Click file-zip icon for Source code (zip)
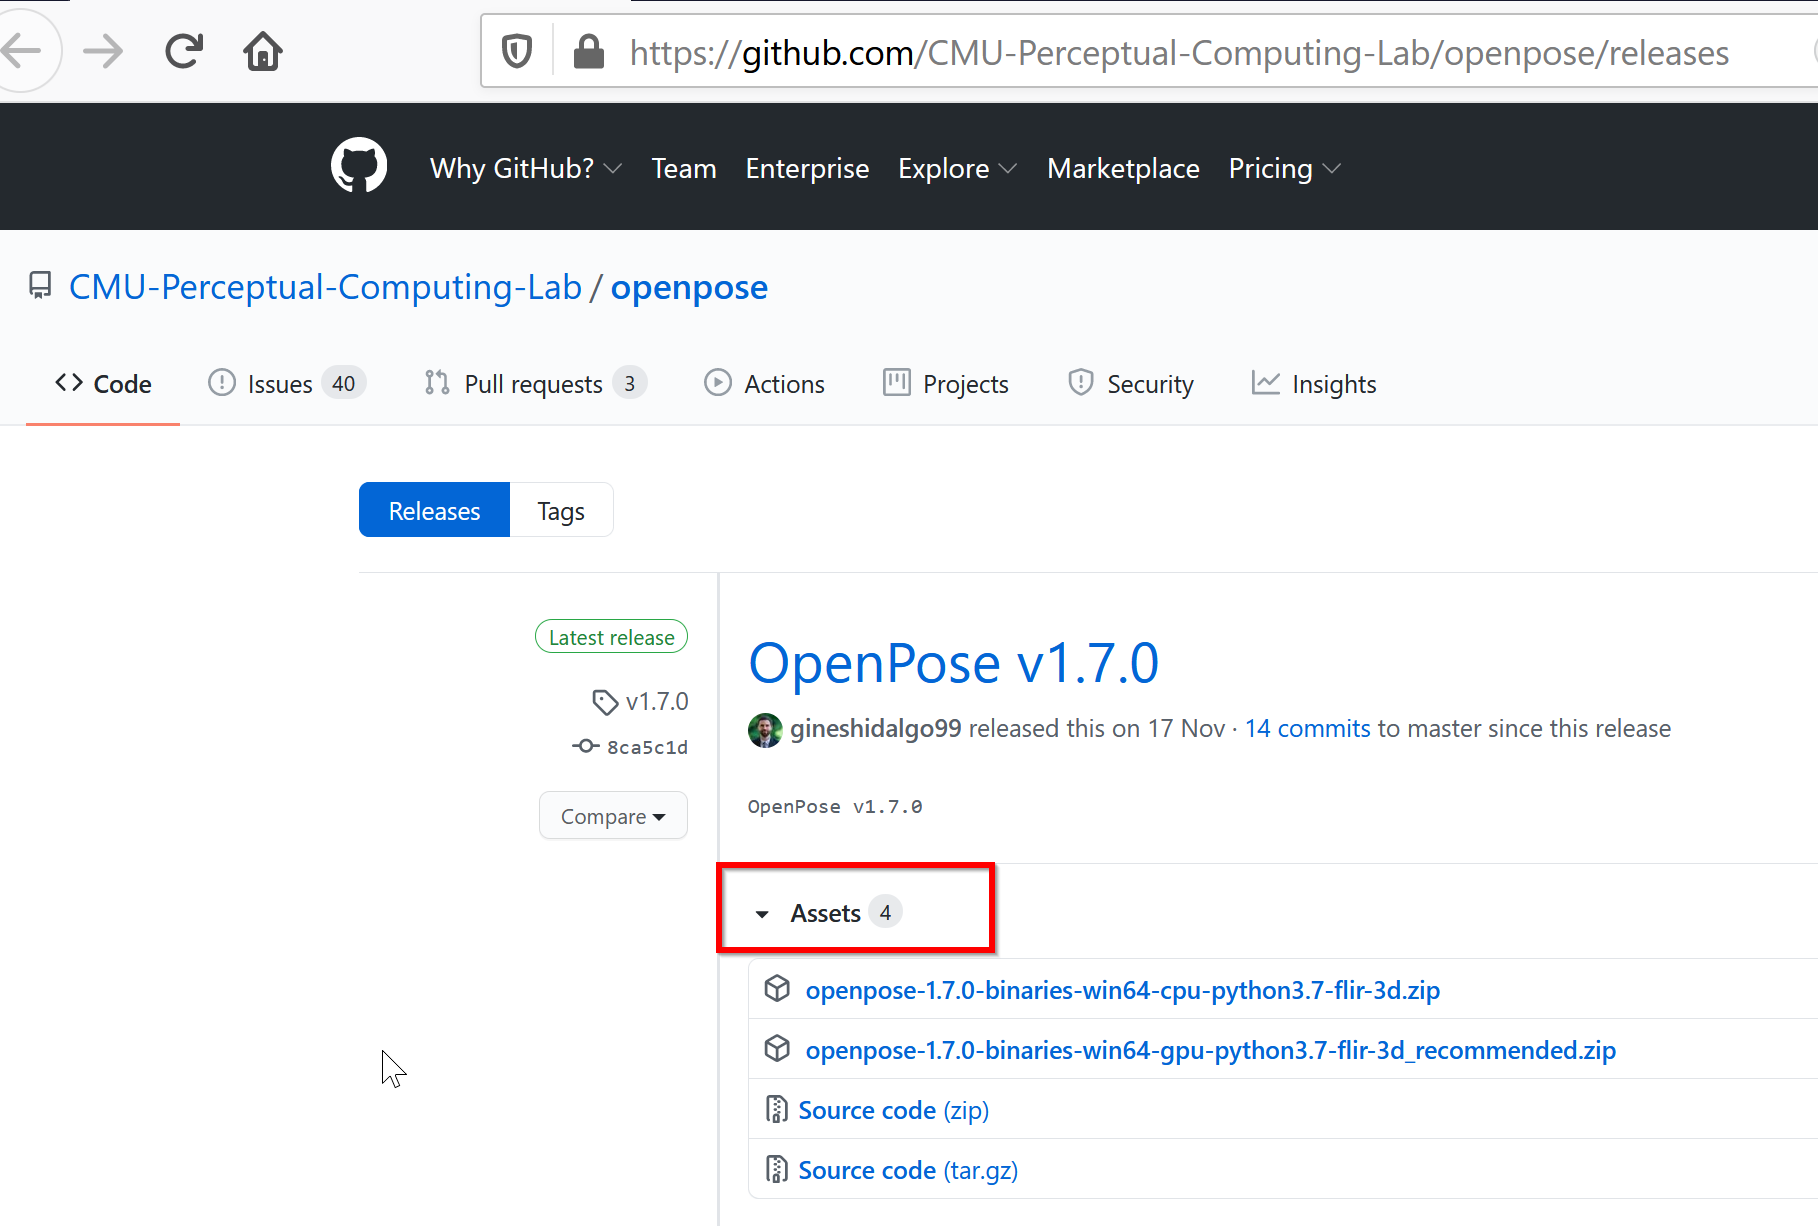This screenshot has width=1818, height=1226. click(776, 1109)
